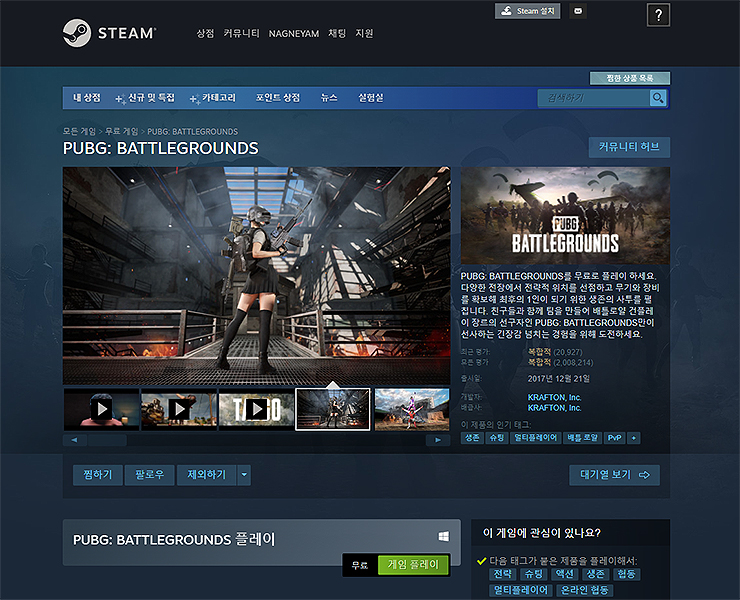Click the Steam 설치 install button
The width and height of the screenshot is (740, 600).
528,11
